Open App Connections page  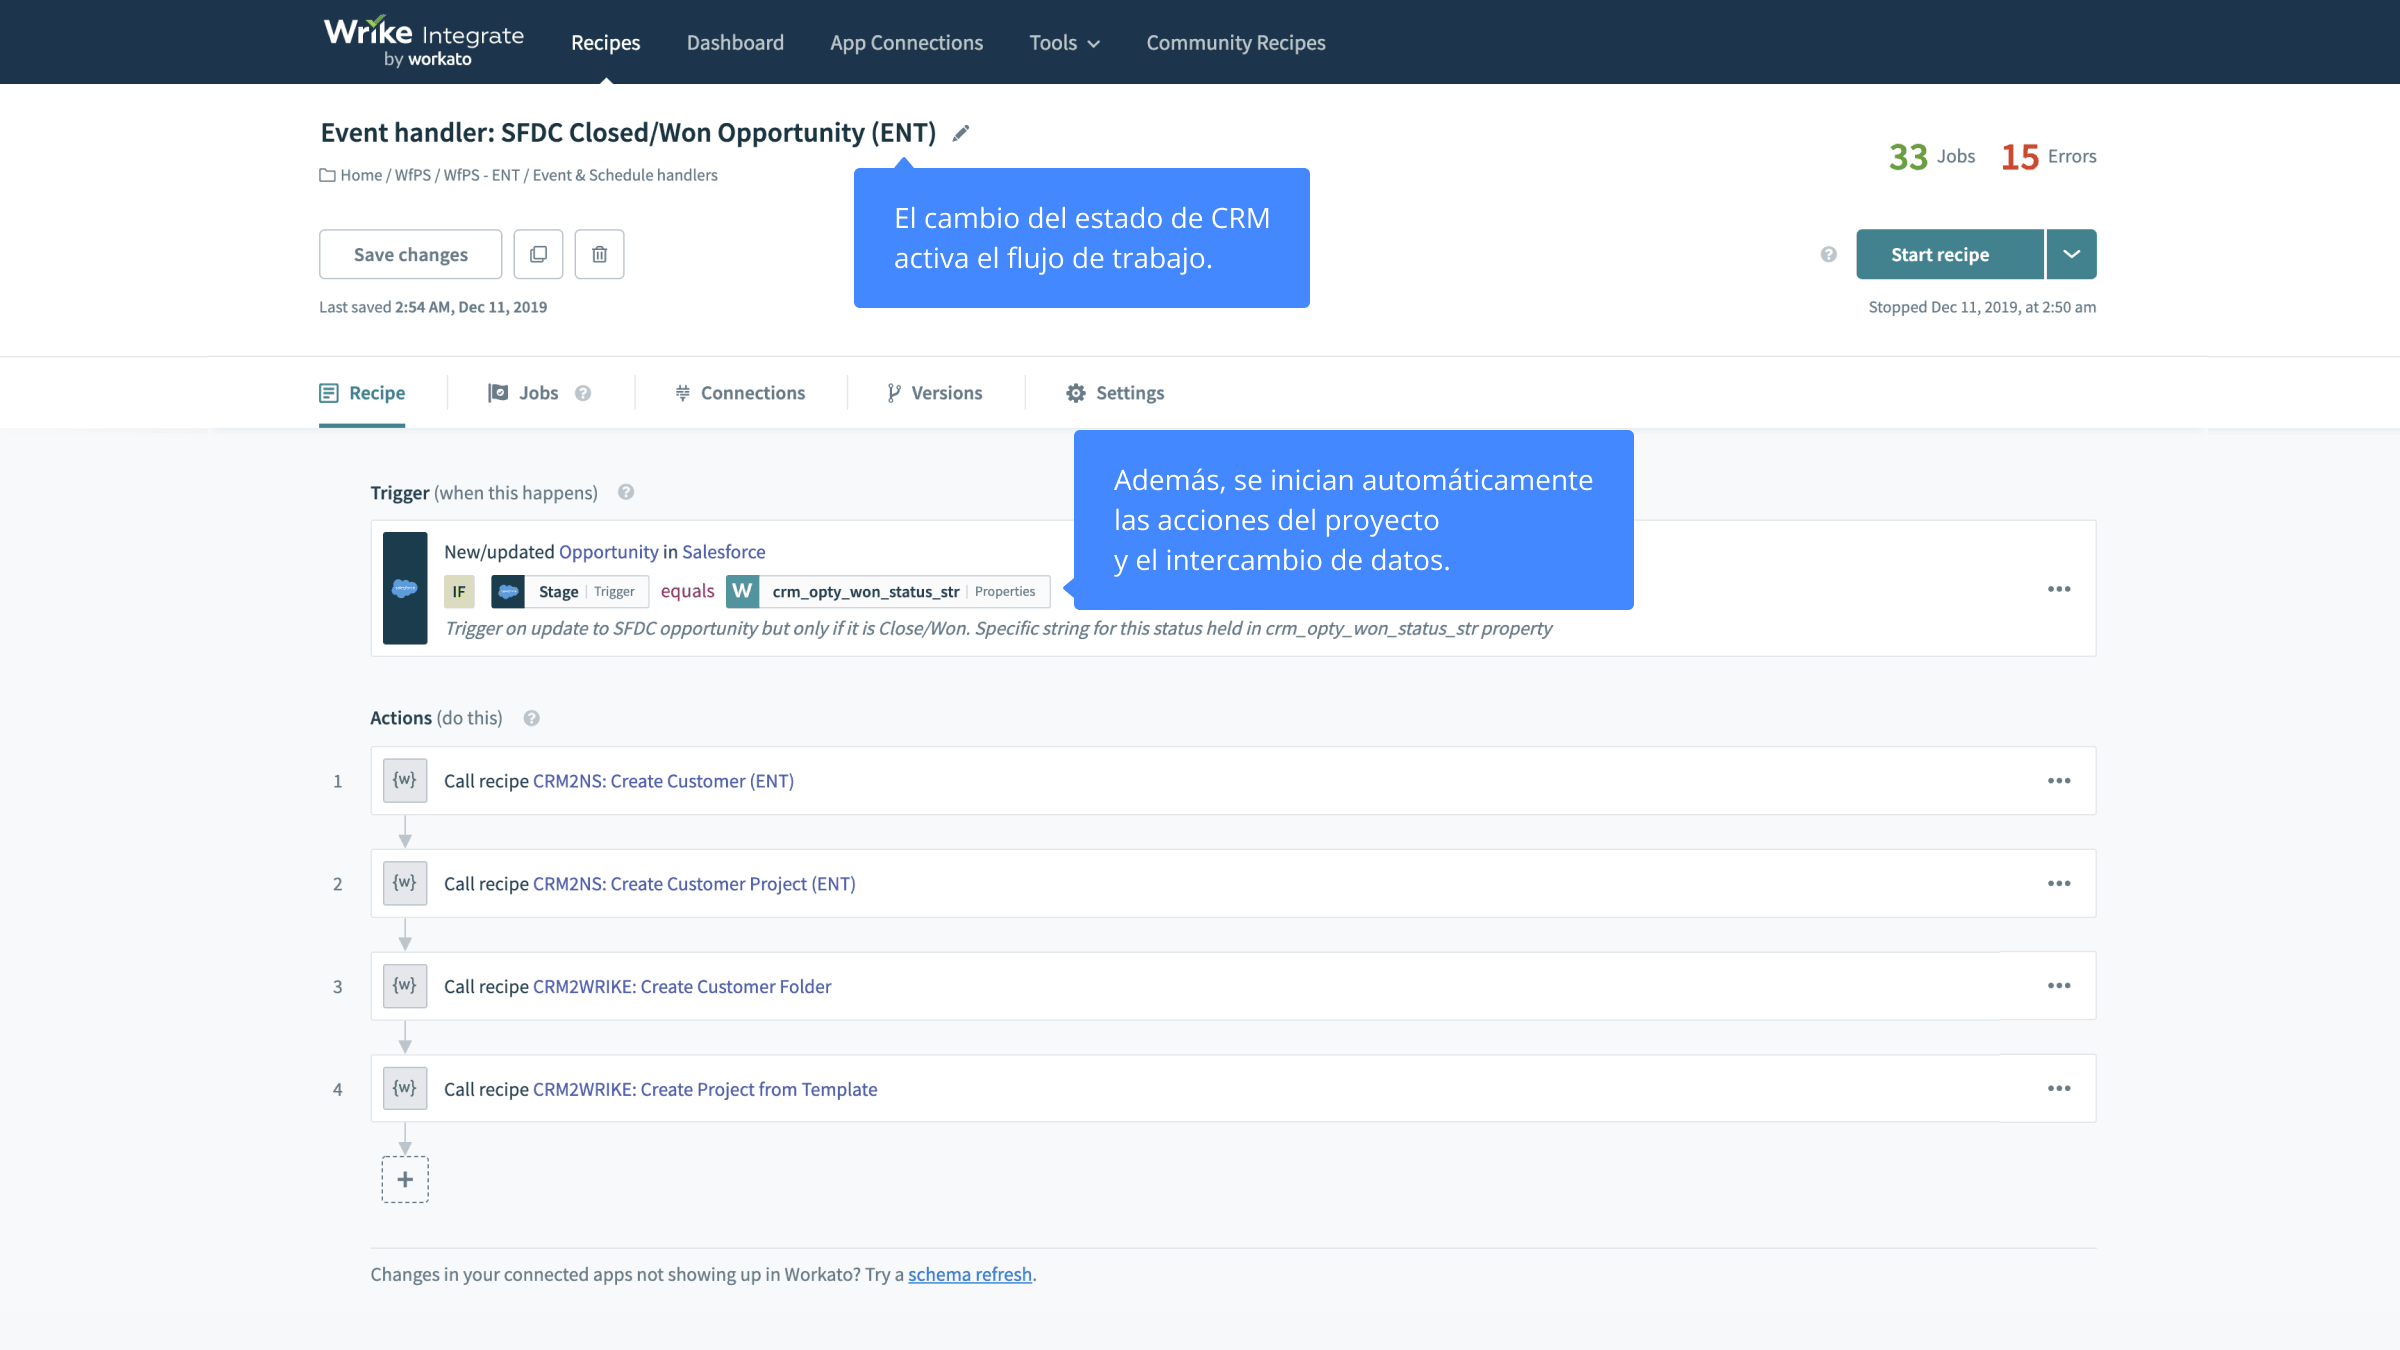coord(906,42)
